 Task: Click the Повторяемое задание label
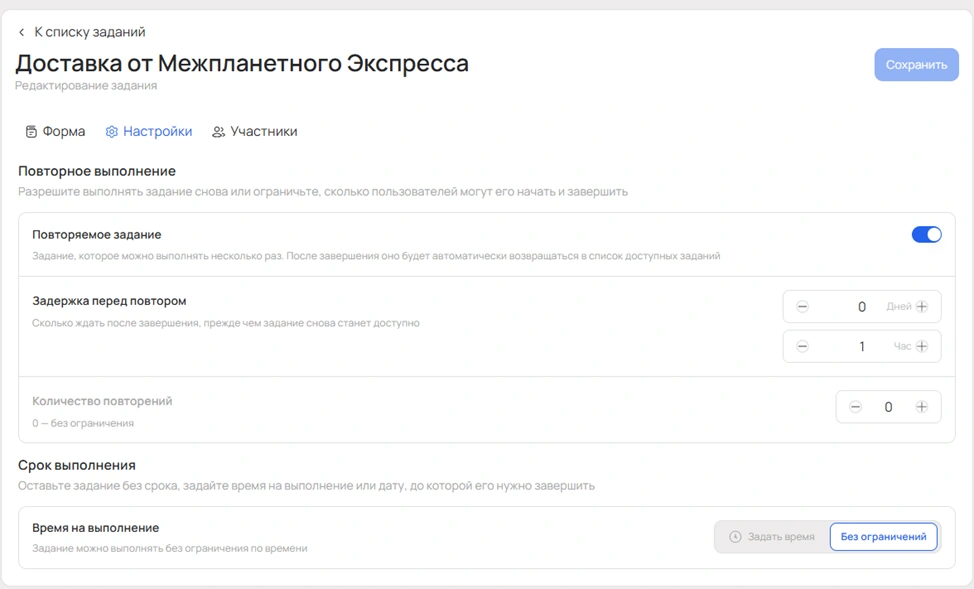[x=97, y=234]
